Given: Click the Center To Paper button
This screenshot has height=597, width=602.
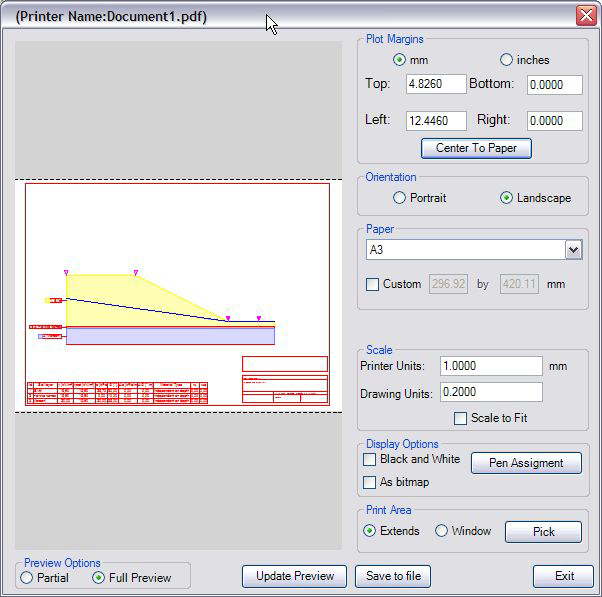Looking at the screenshot, I should 476,148.
